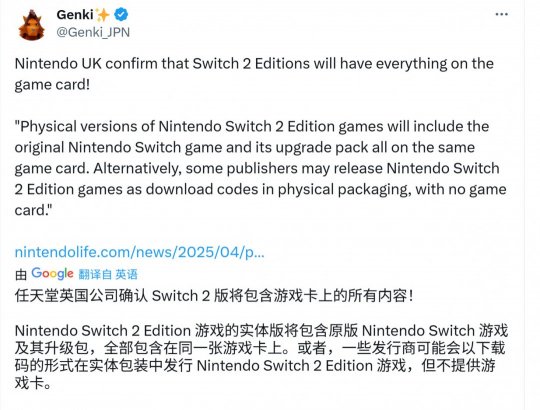Click the 翻译自 英语 translation link
The image size is (540, 410).
(x=108, y=274)
